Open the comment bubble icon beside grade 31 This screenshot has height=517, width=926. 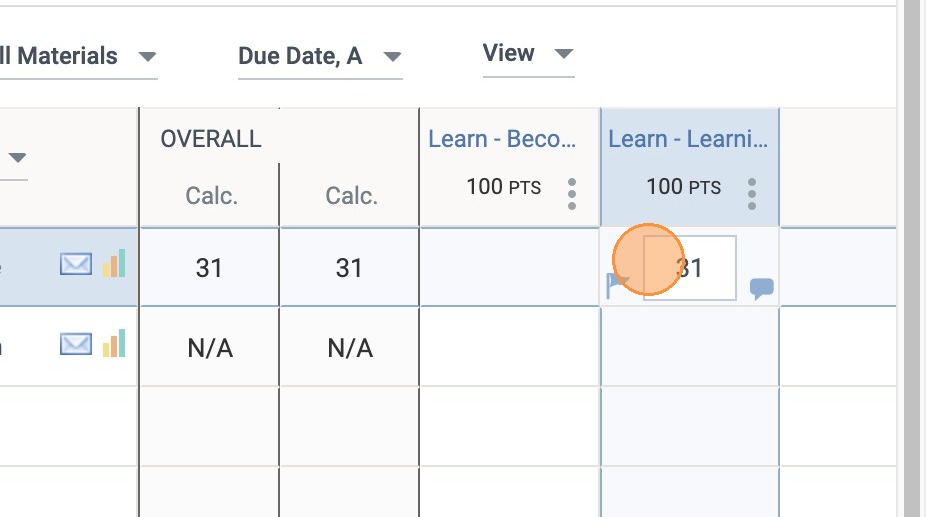click(762, 289)
